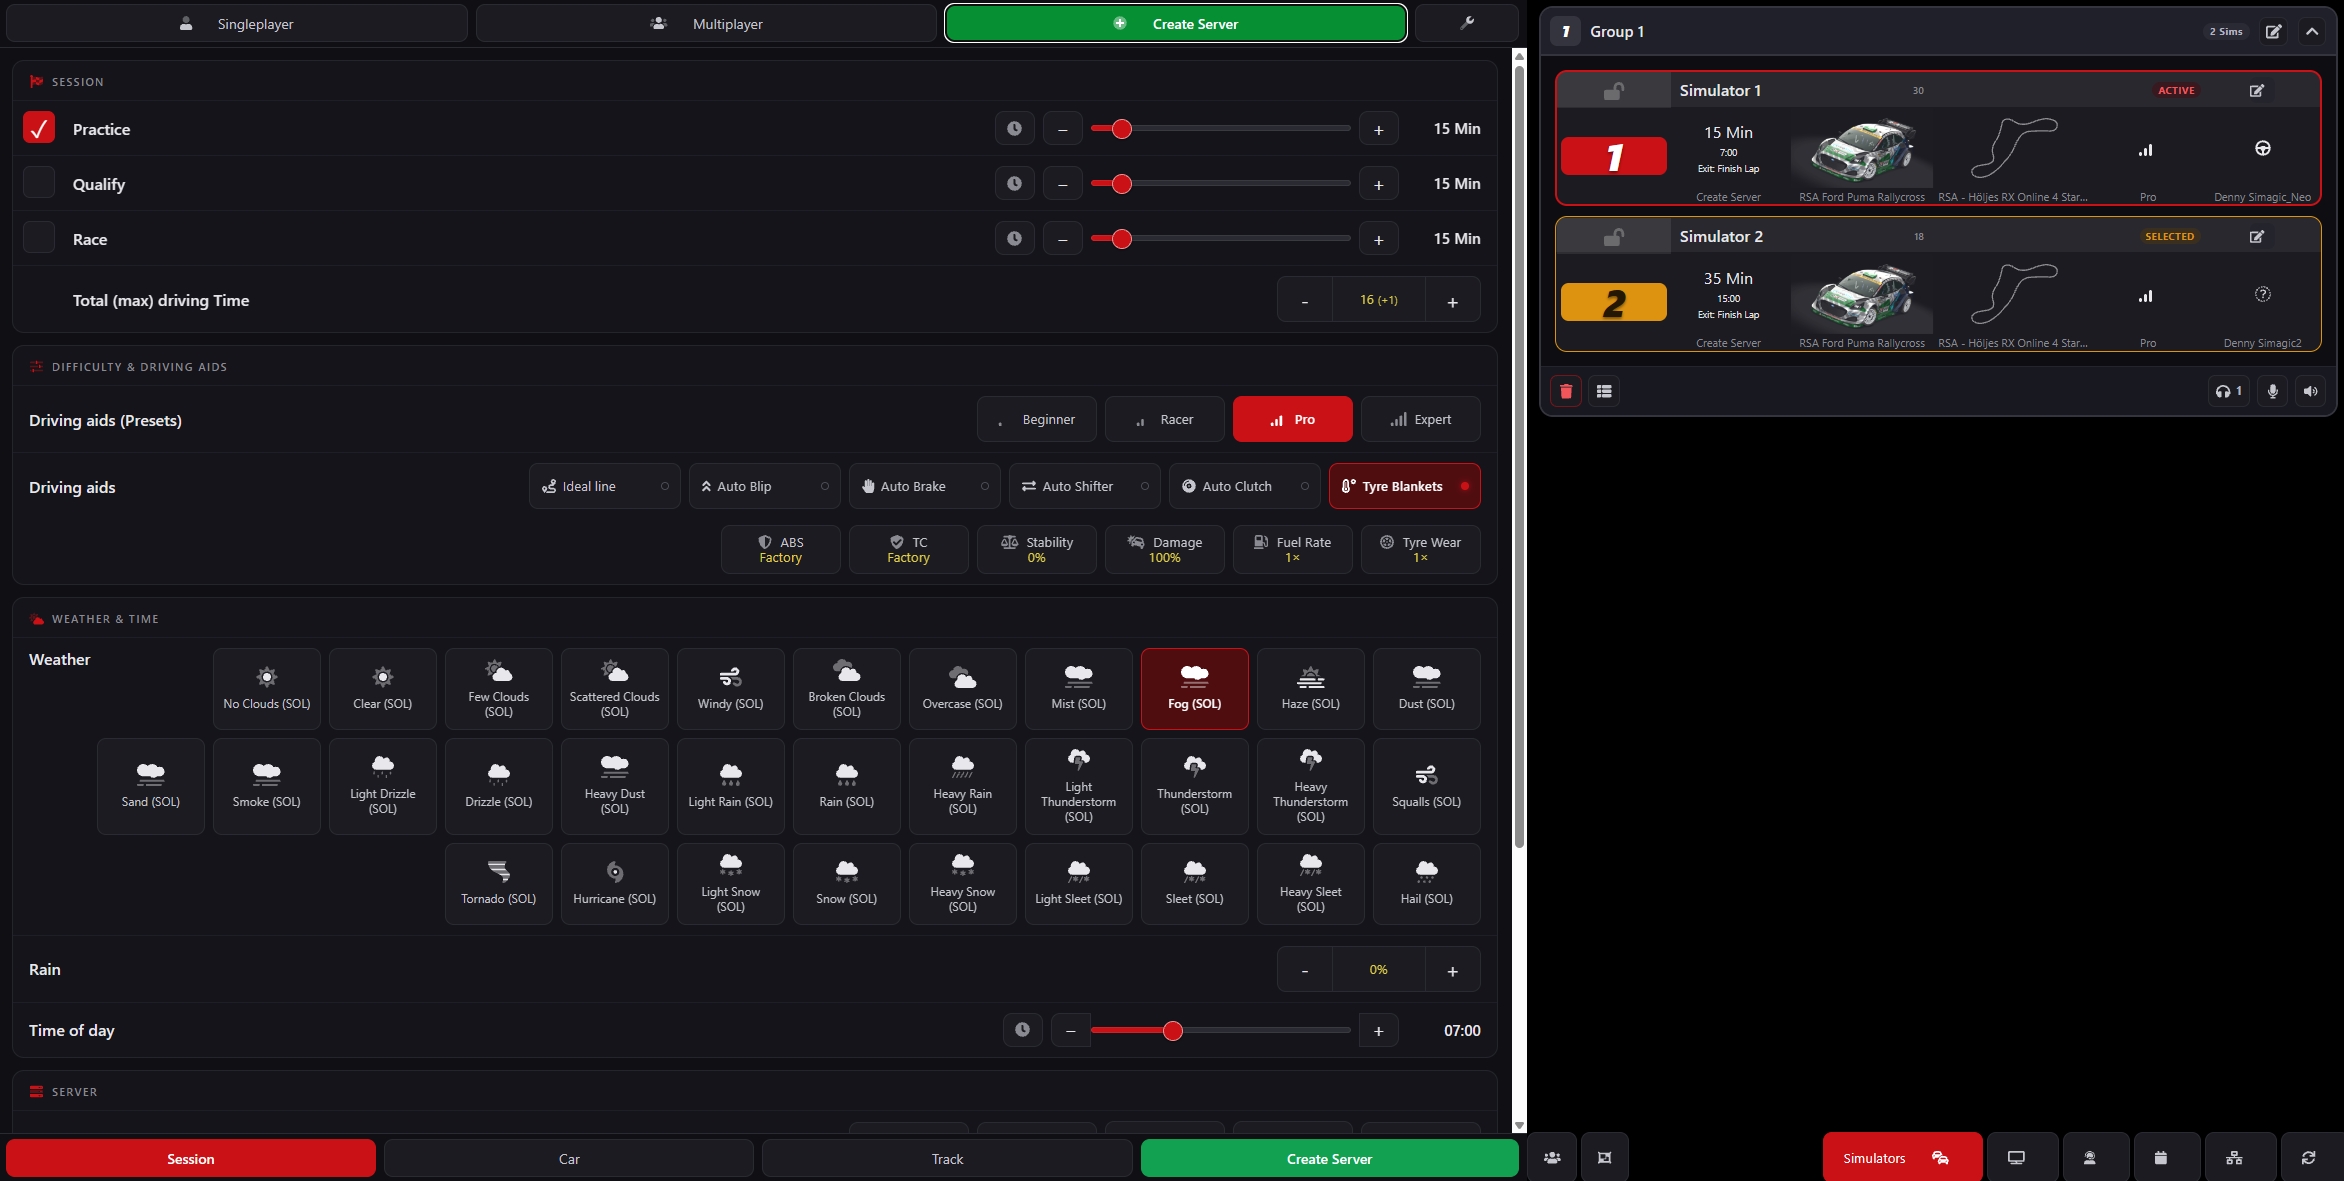Toggle the Auto Brake driving aid

click(x=925, y=487)
